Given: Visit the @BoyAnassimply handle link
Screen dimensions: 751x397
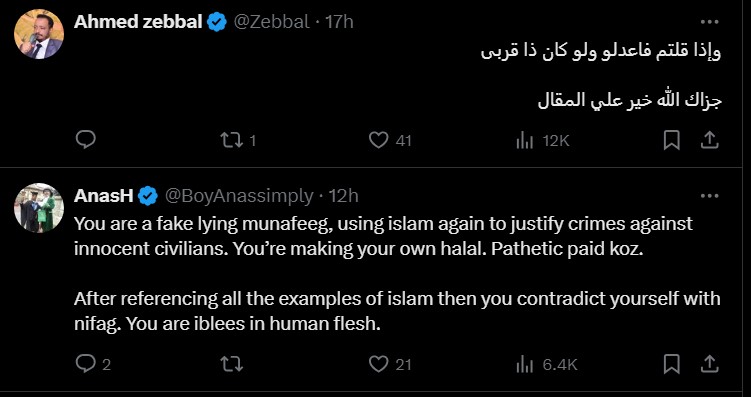Looking at the screenshot, I should point(239,196).
